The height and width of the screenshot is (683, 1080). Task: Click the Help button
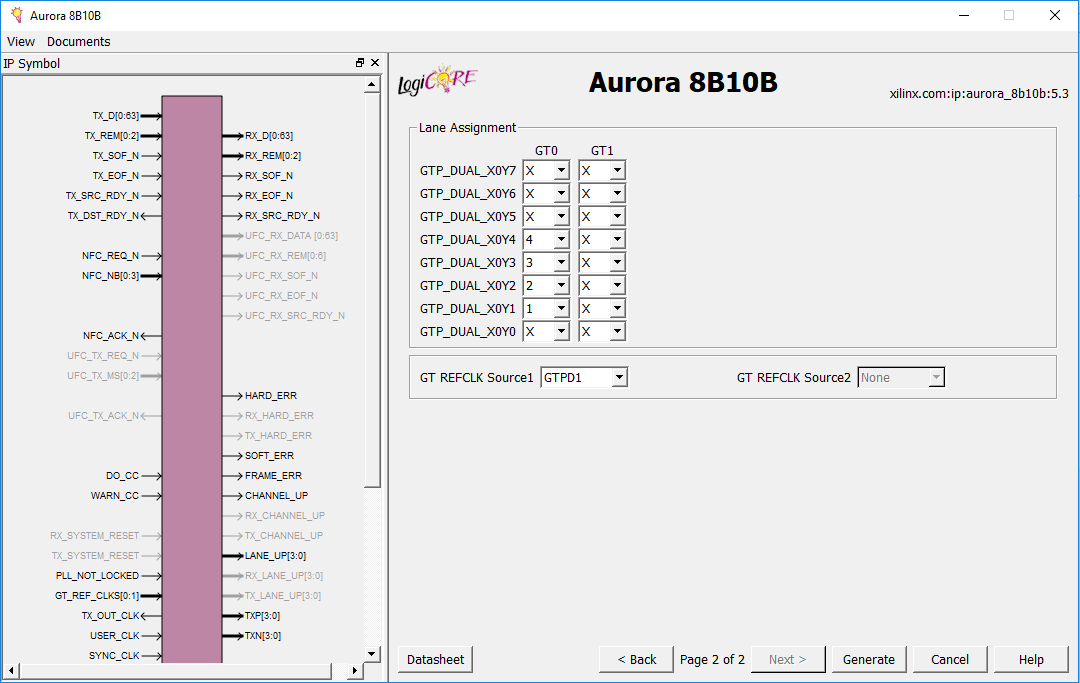[x=1030, y=659]
